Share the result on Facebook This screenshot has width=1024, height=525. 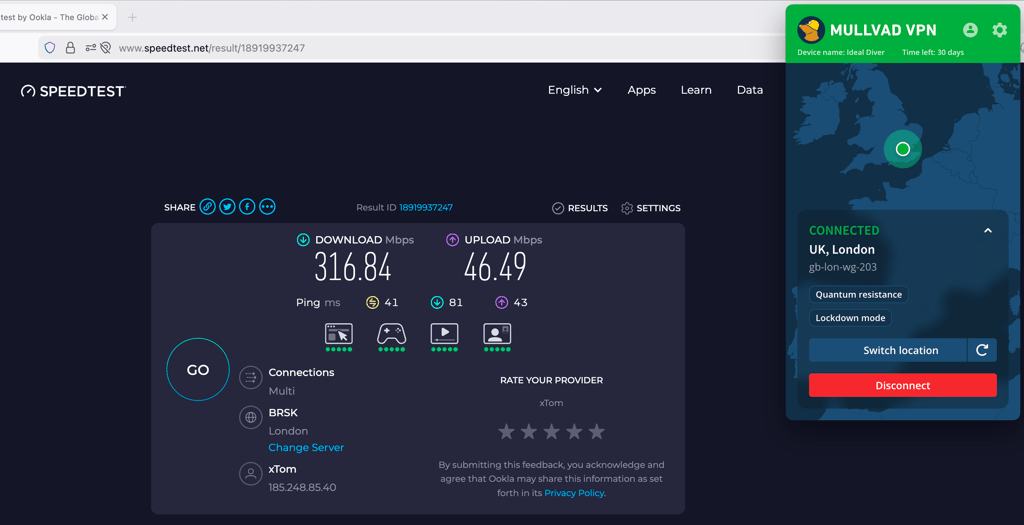[247, 207]
